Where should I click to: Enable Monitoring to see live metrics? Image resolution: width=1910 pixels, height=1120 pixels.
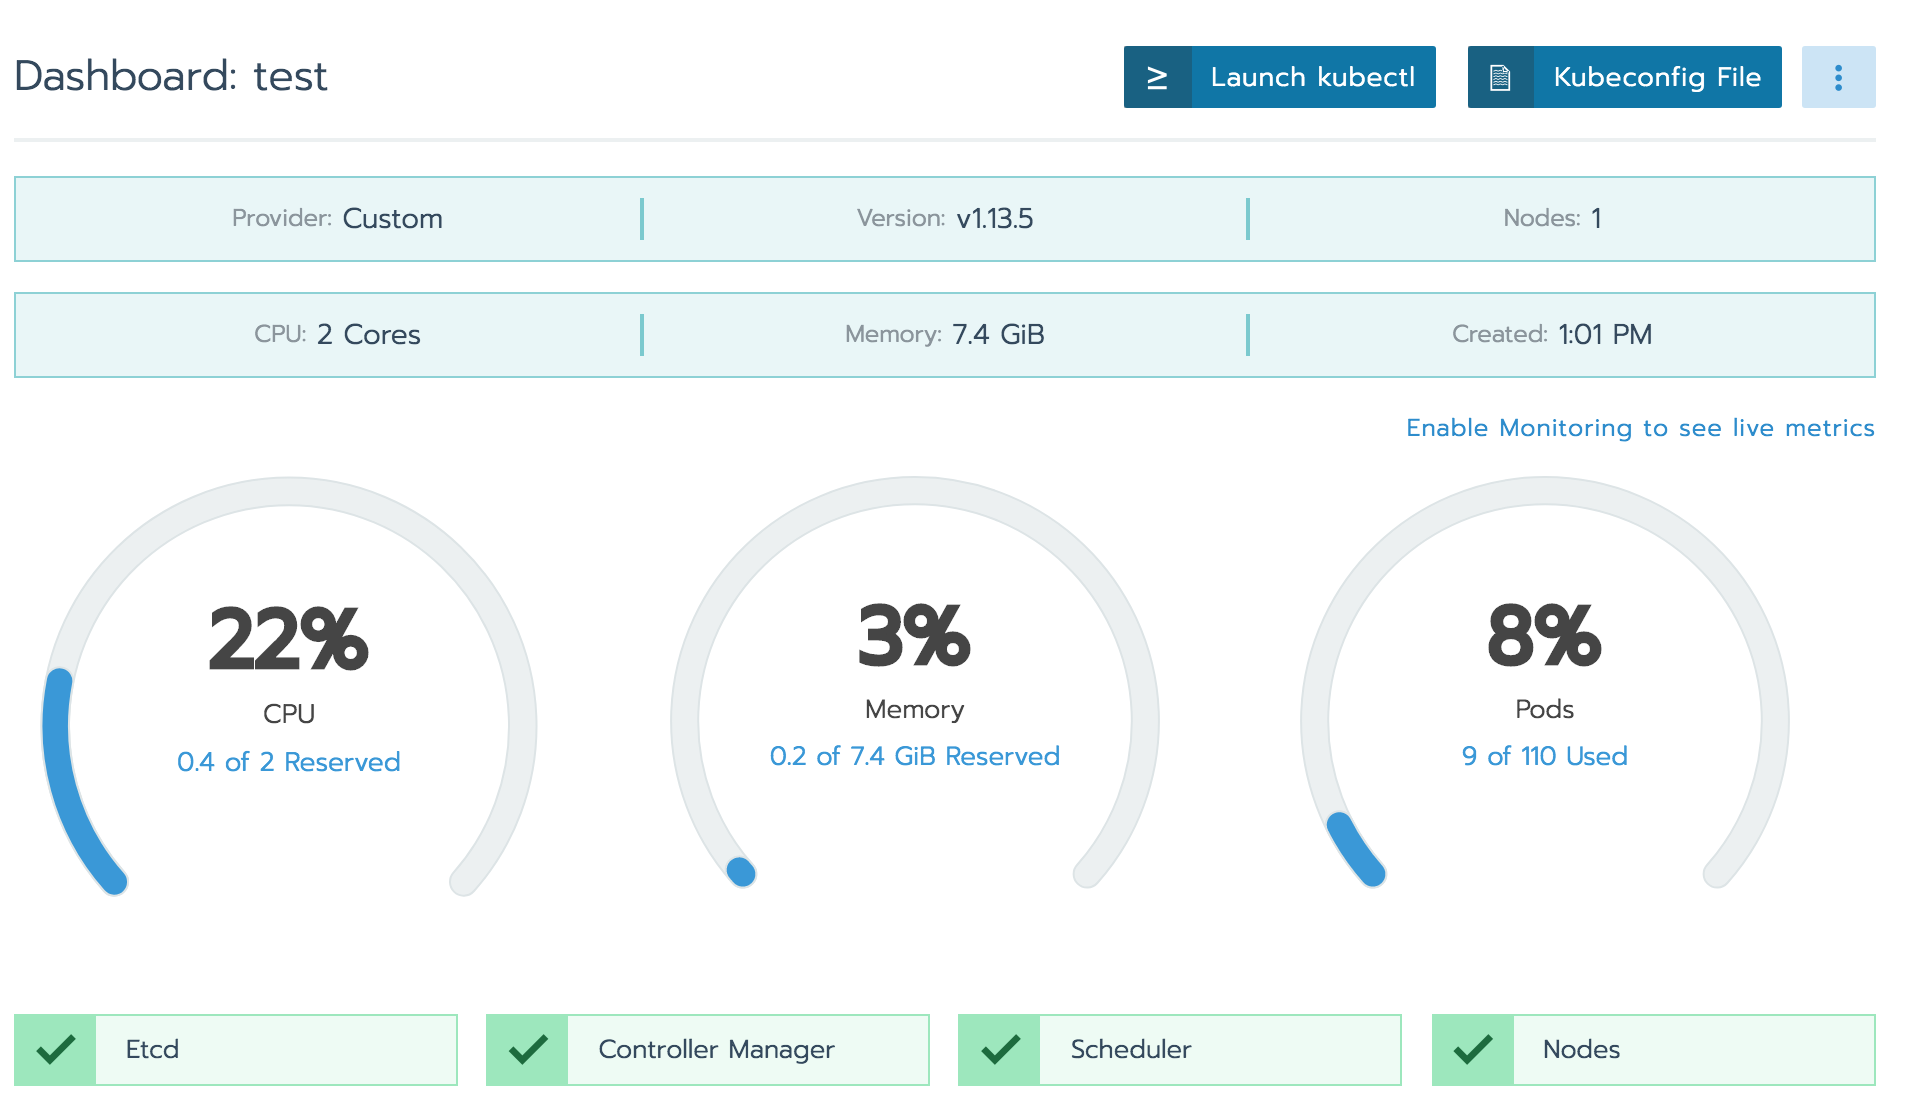pos(1640,428)
